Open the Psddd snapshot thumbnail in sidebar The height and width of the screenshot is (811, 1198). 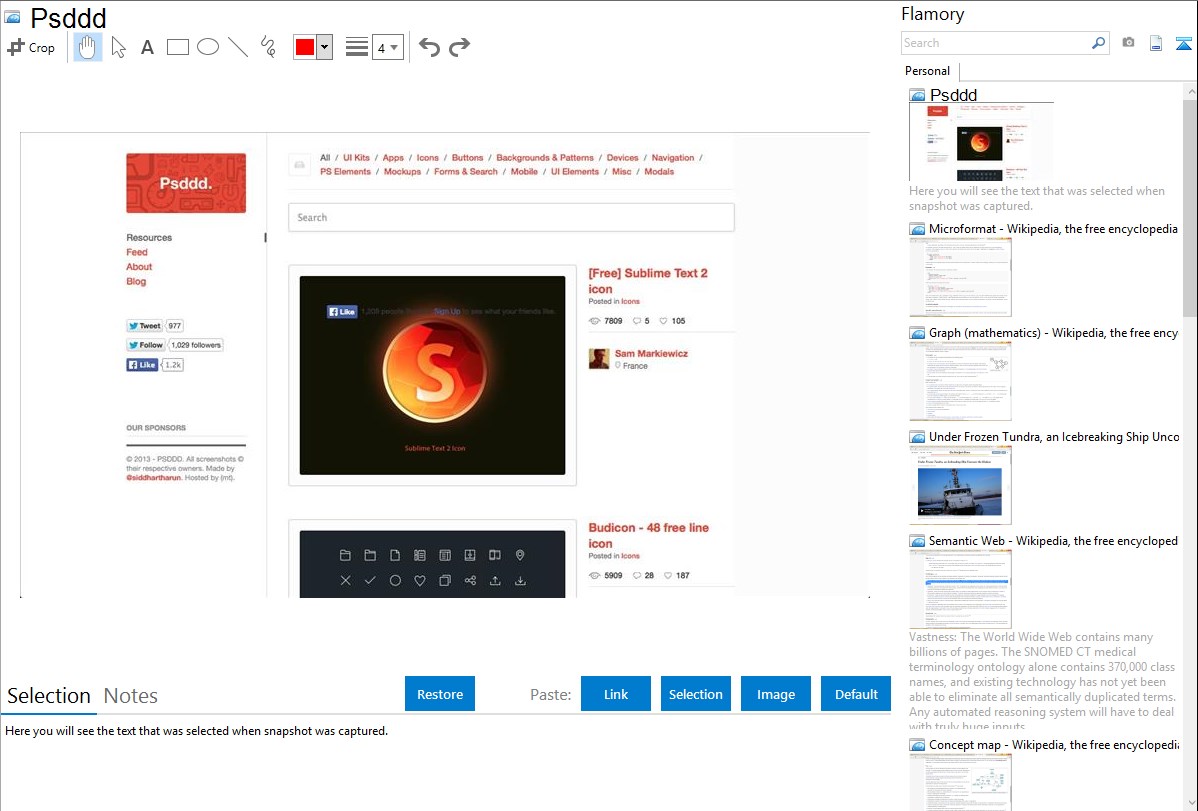tap(981, 142)
